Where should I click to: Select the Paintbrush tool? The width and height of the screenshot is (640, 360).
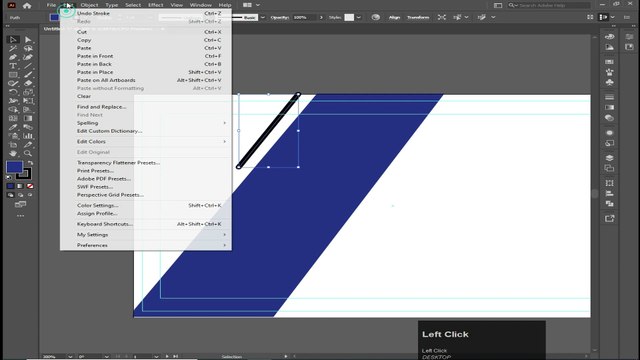coord(28,75)
